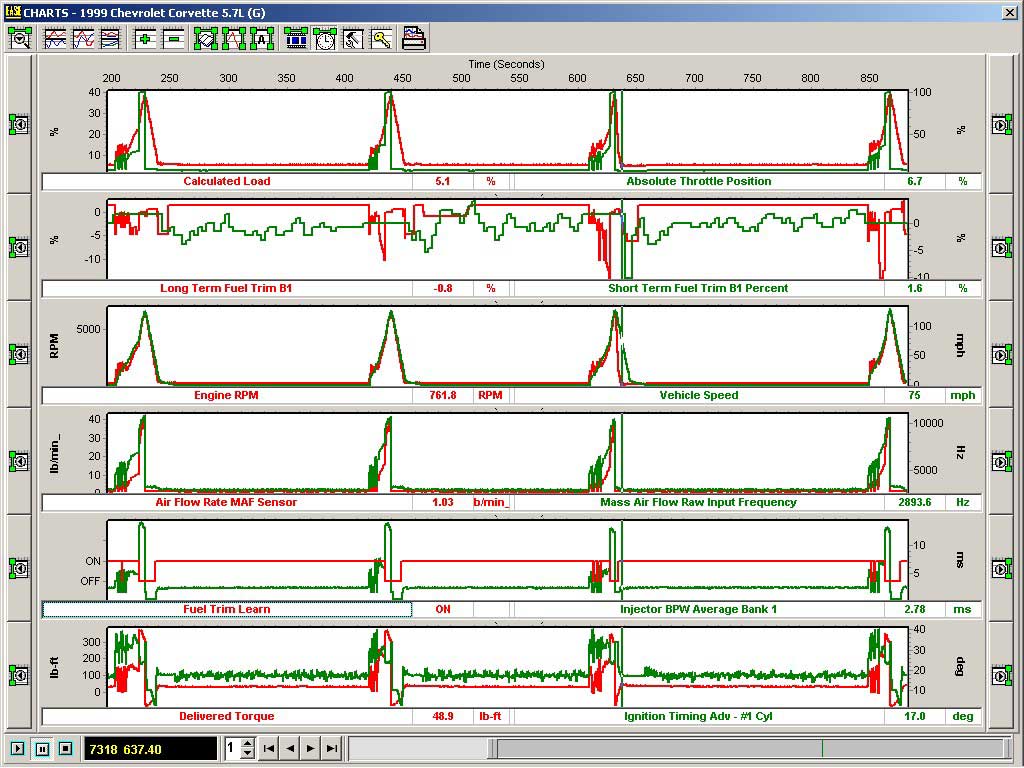Click the zoom magnifier chart tool
The width and height of the screenshot is (1024, 768).
point(20,39)
